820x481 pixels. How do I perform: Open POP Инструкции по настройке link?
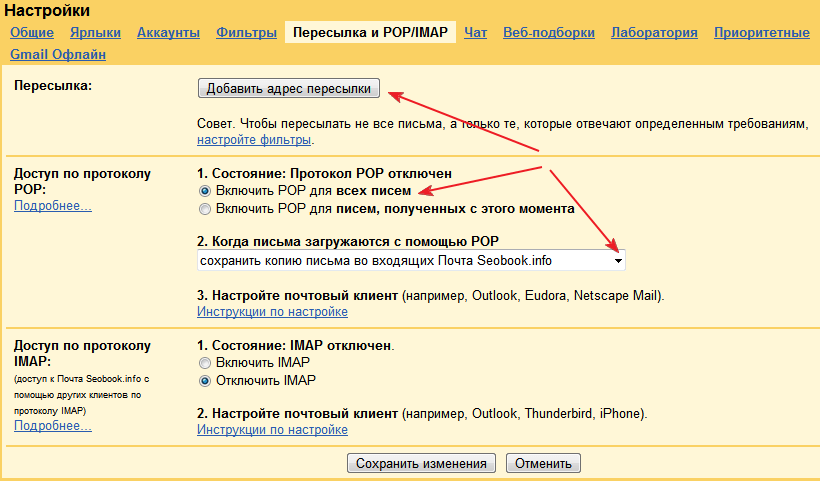coord(272,312)
